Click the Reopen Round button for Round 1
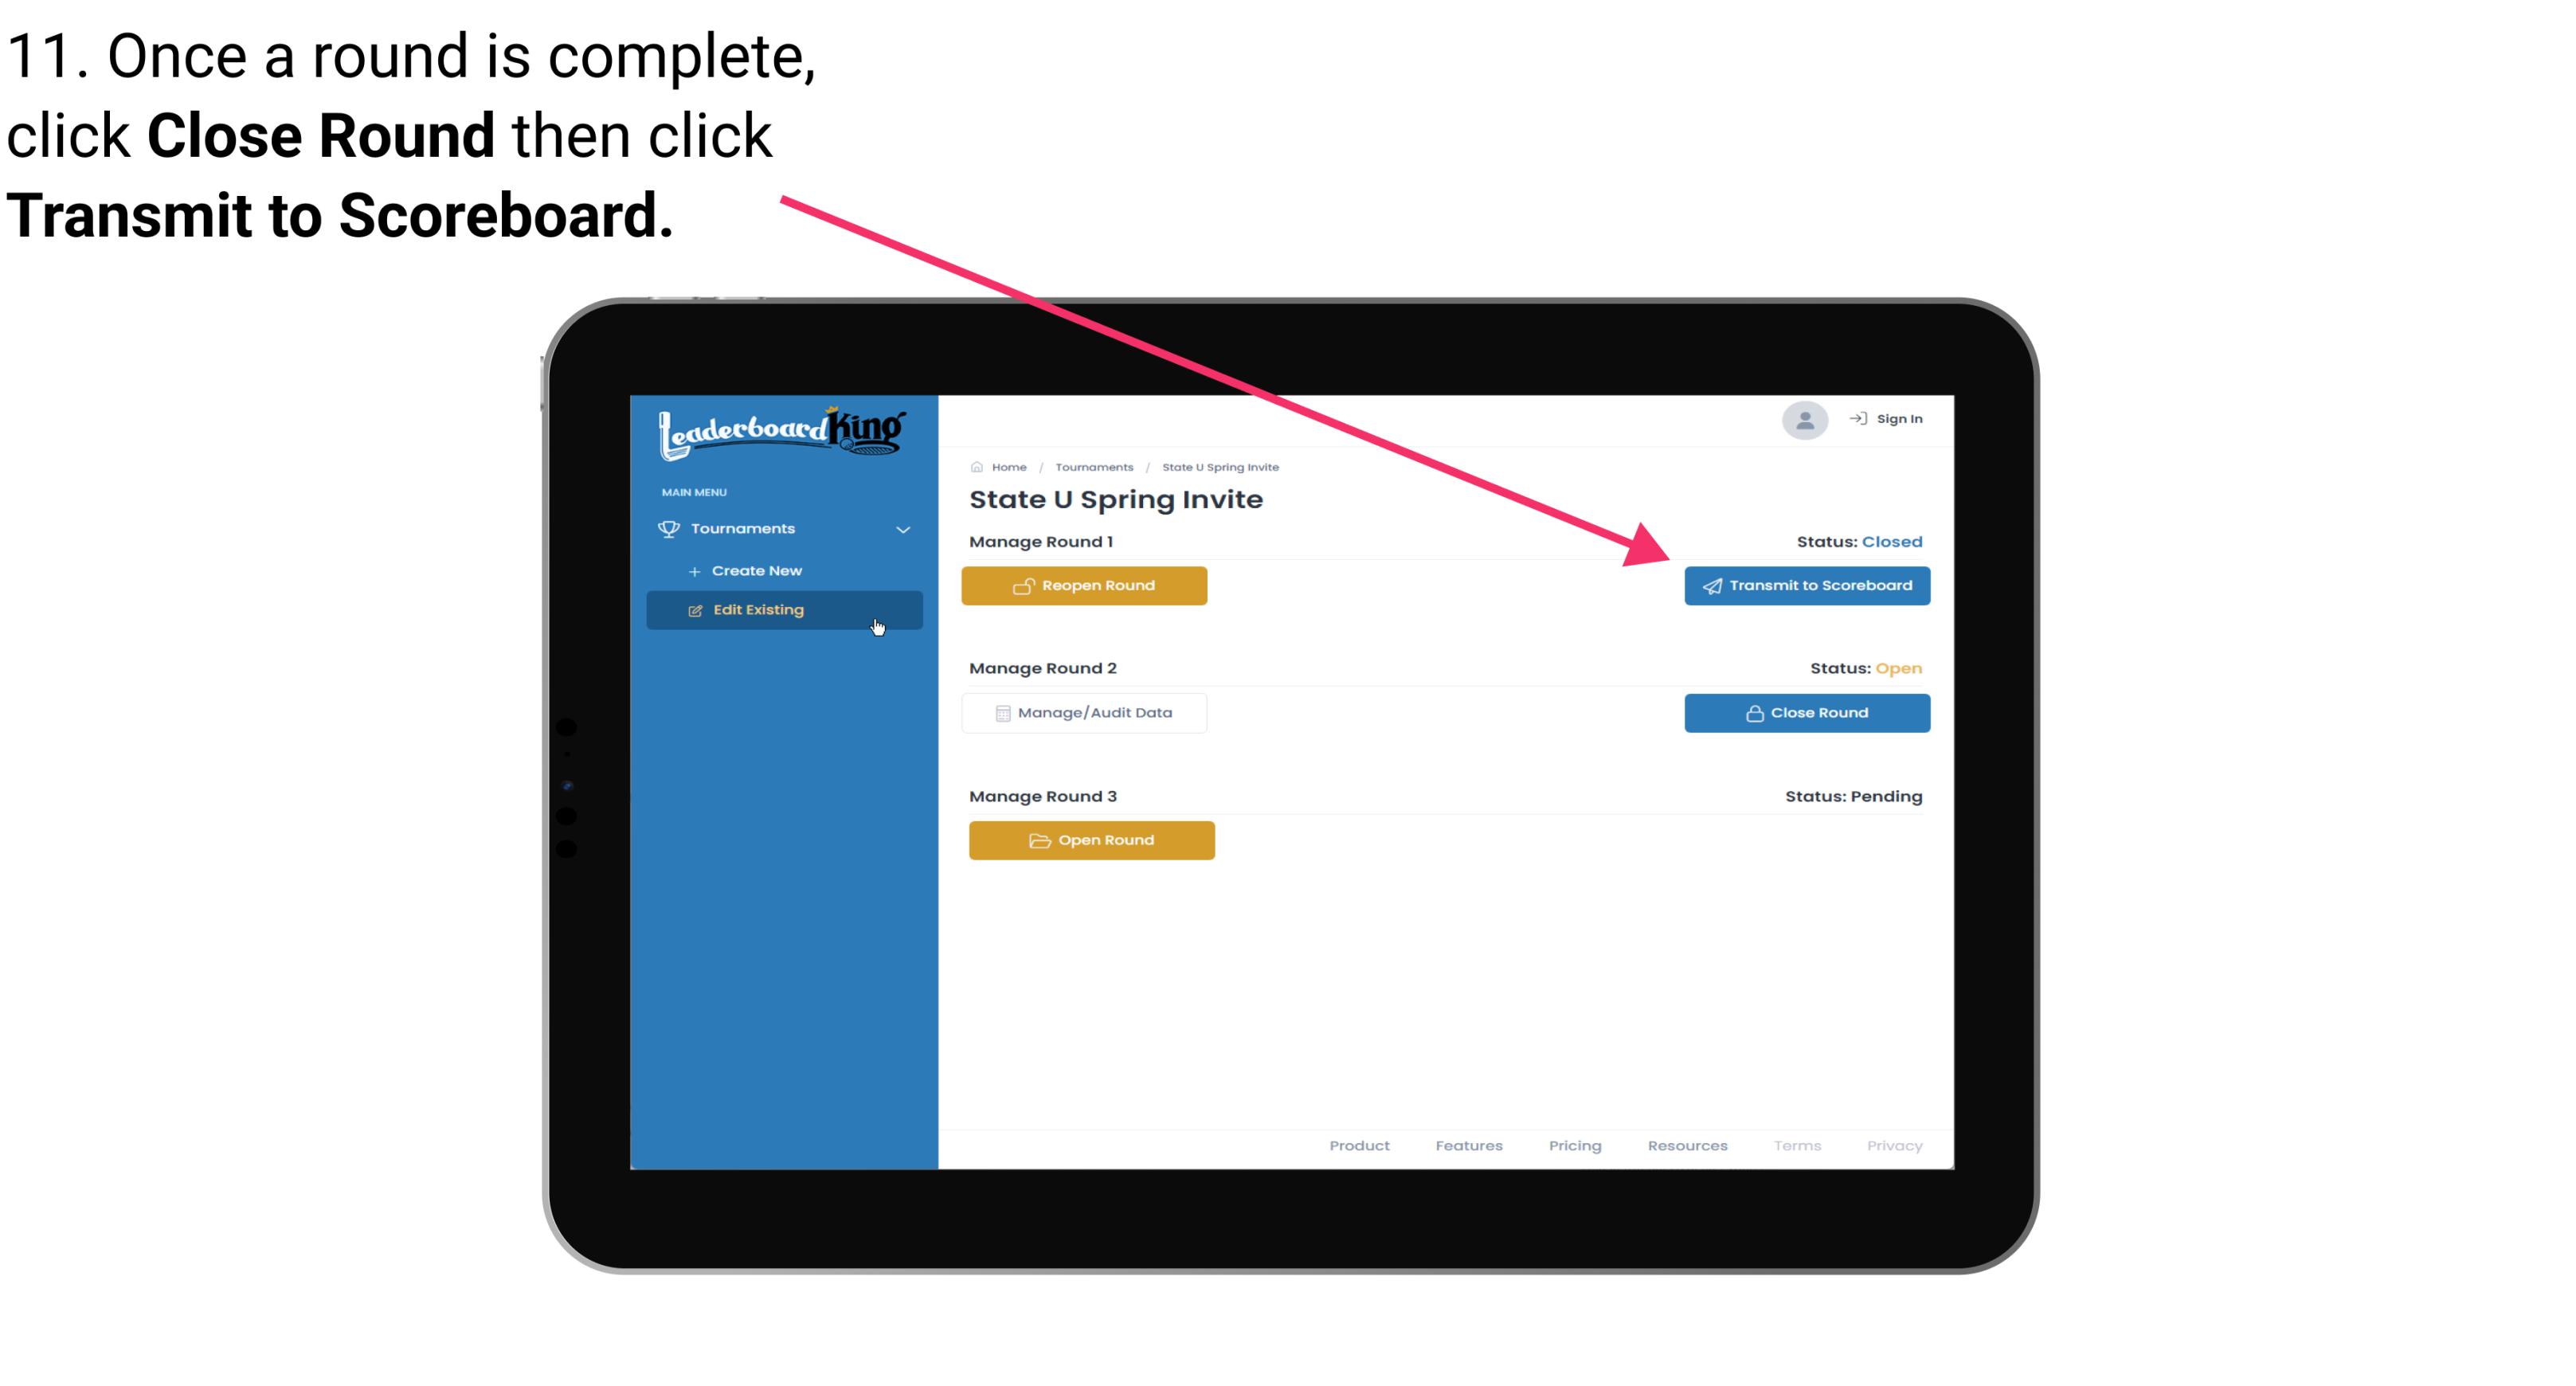 pos(1086,585)
